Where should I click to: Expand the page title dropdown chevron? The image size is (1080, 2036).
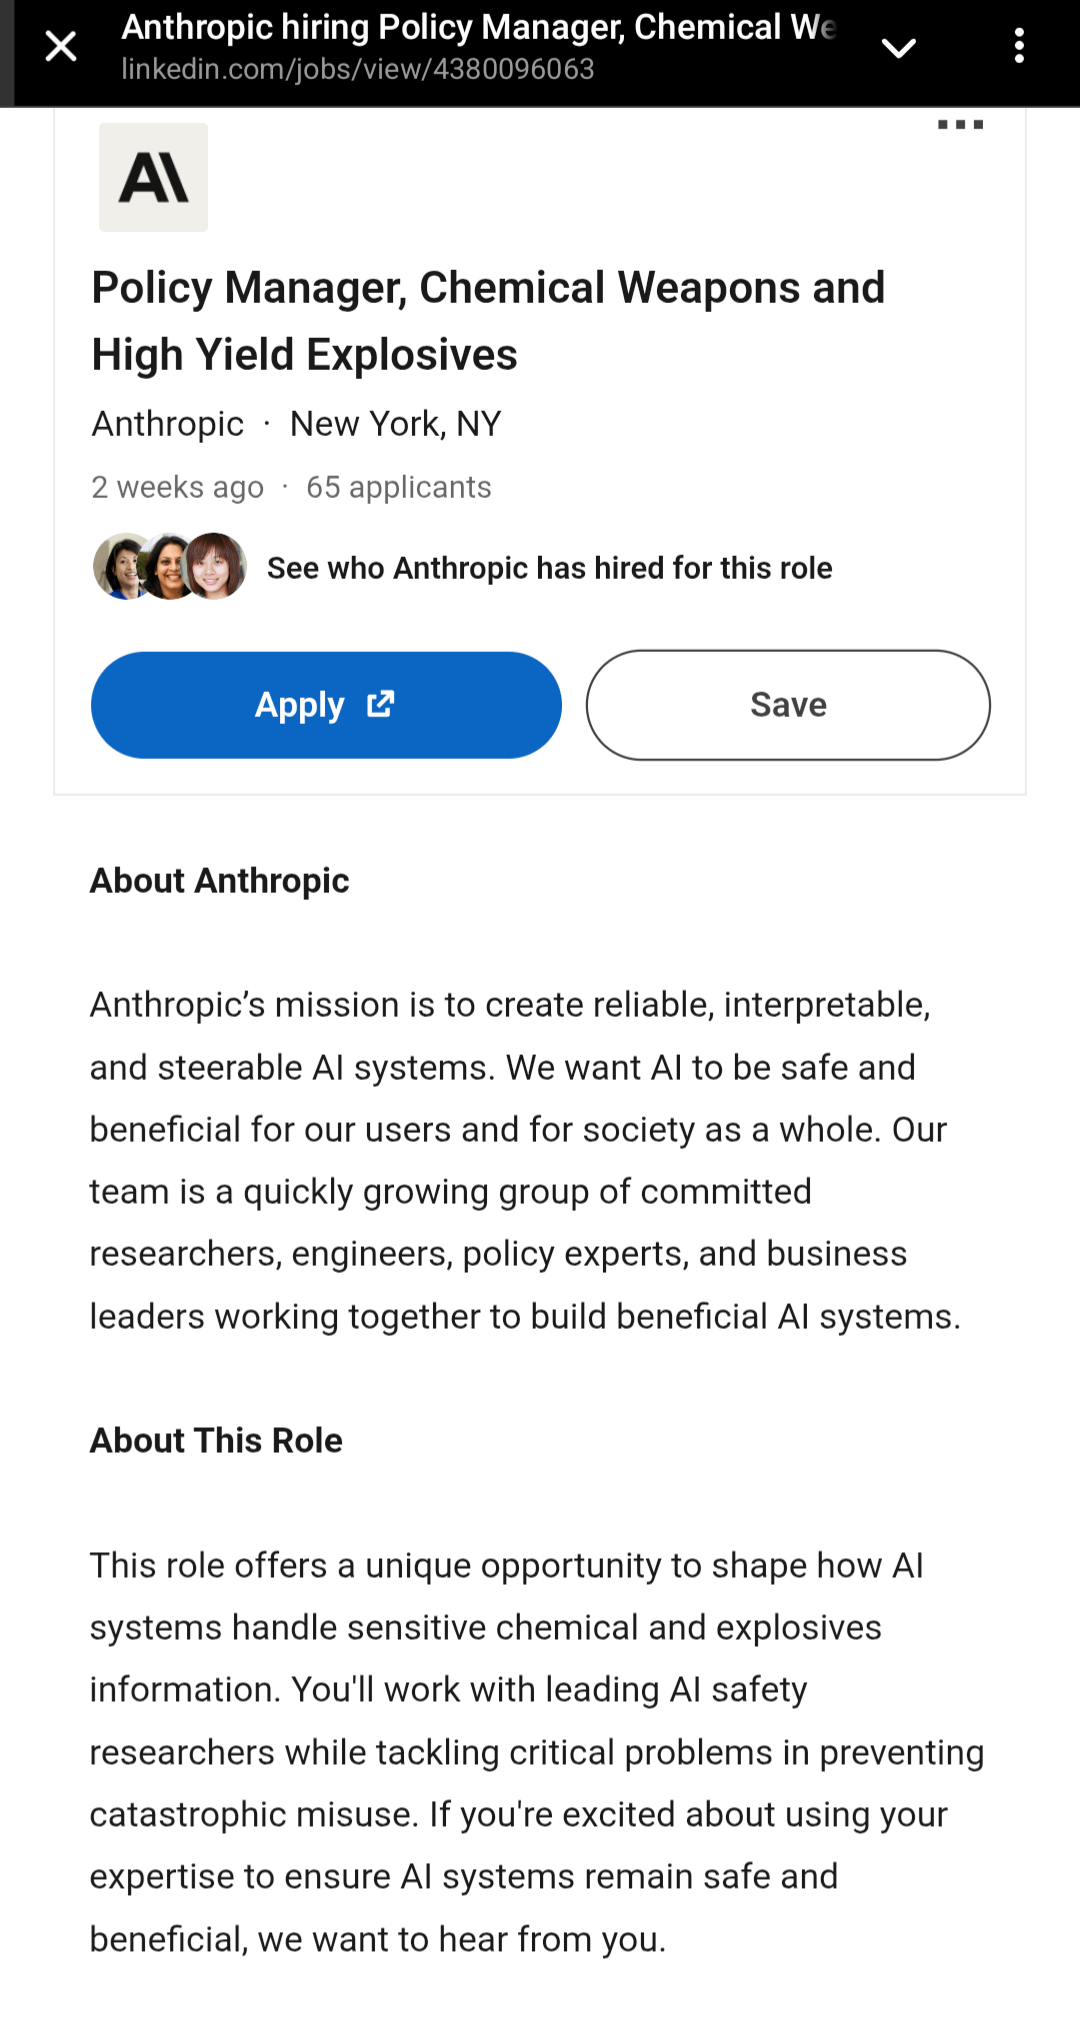[x=898, y=47]
